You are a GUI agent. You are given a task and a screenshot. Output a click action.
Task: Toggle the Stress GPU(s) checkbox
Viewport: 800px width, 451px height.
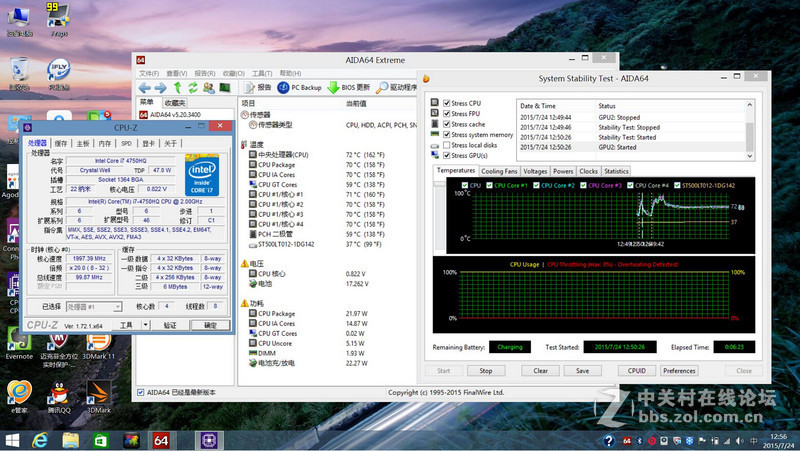click(446, 155)
